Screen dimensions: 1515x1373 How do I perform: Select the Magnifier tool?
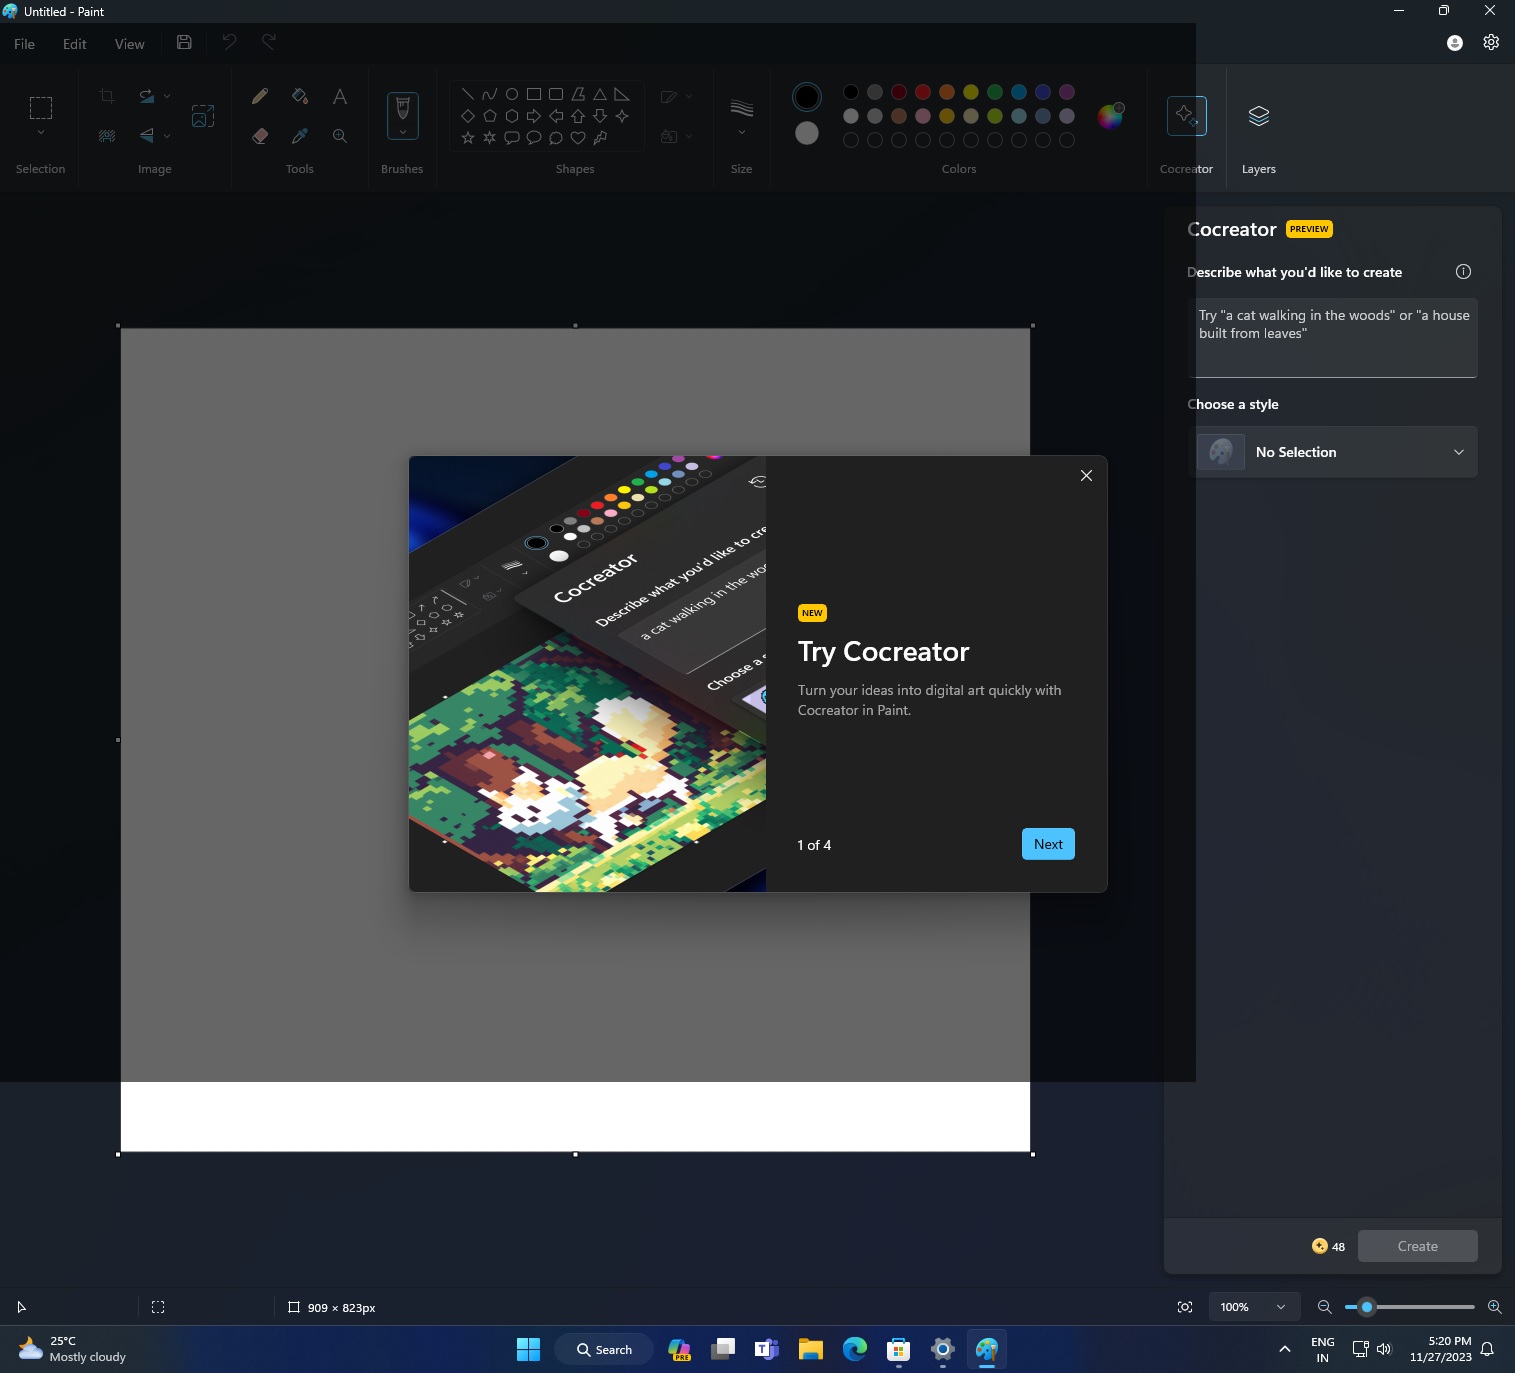point(339,135)
